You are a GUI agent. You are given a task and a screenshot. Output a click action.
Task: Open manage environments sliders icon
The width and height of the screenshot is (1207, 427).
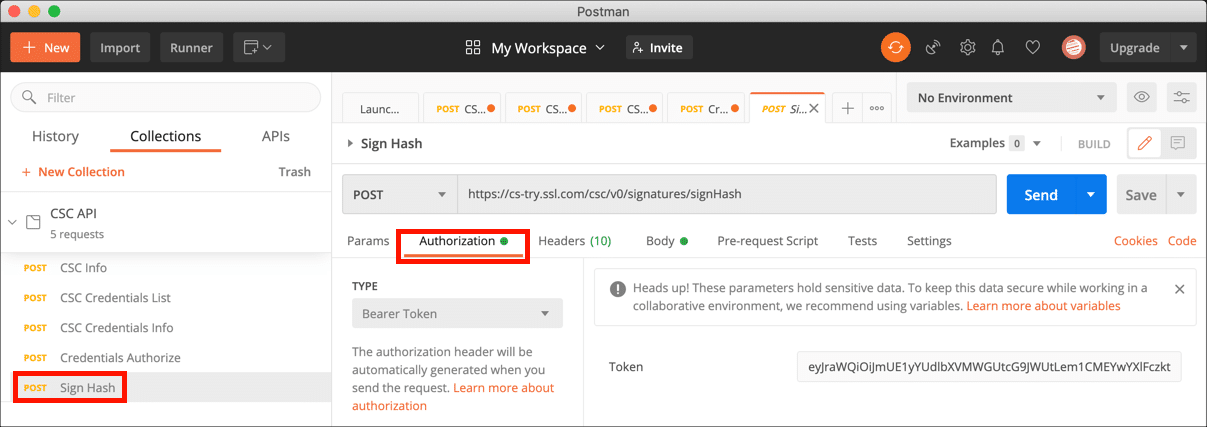1181,98
